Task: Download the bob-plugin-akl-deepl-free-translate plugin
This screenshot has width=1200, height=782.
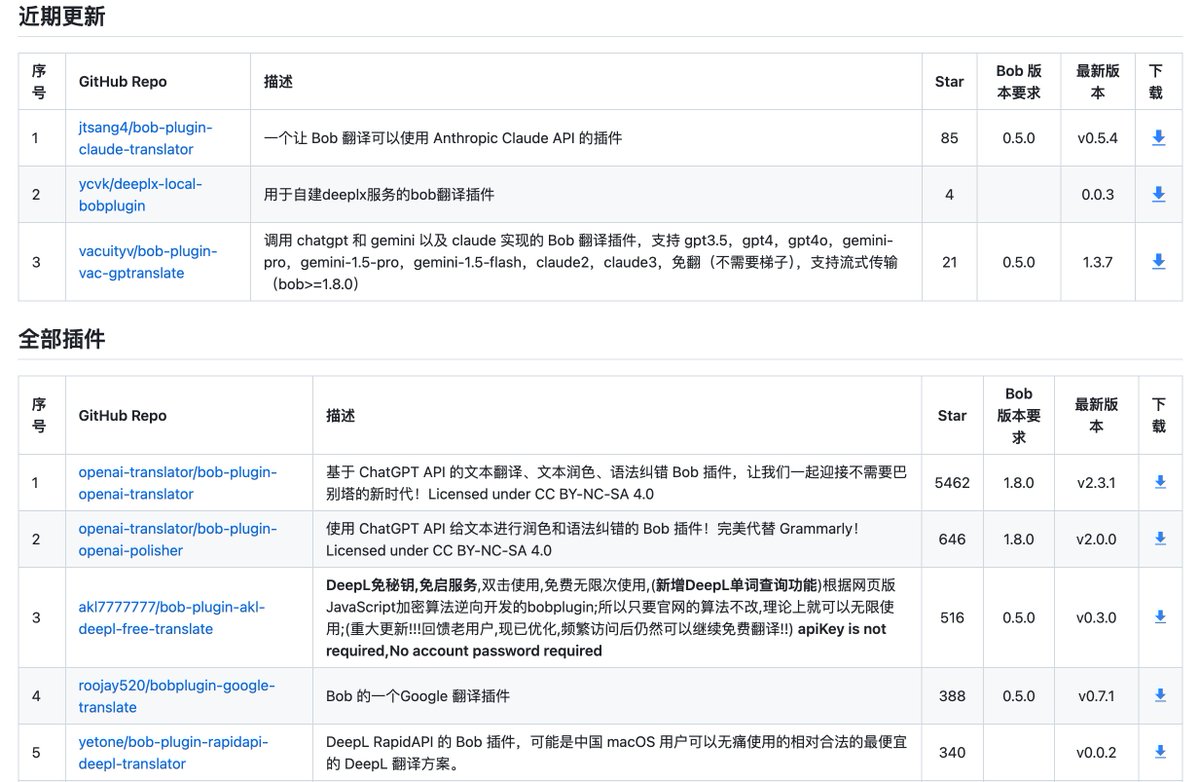Action: click(1160, 617)
